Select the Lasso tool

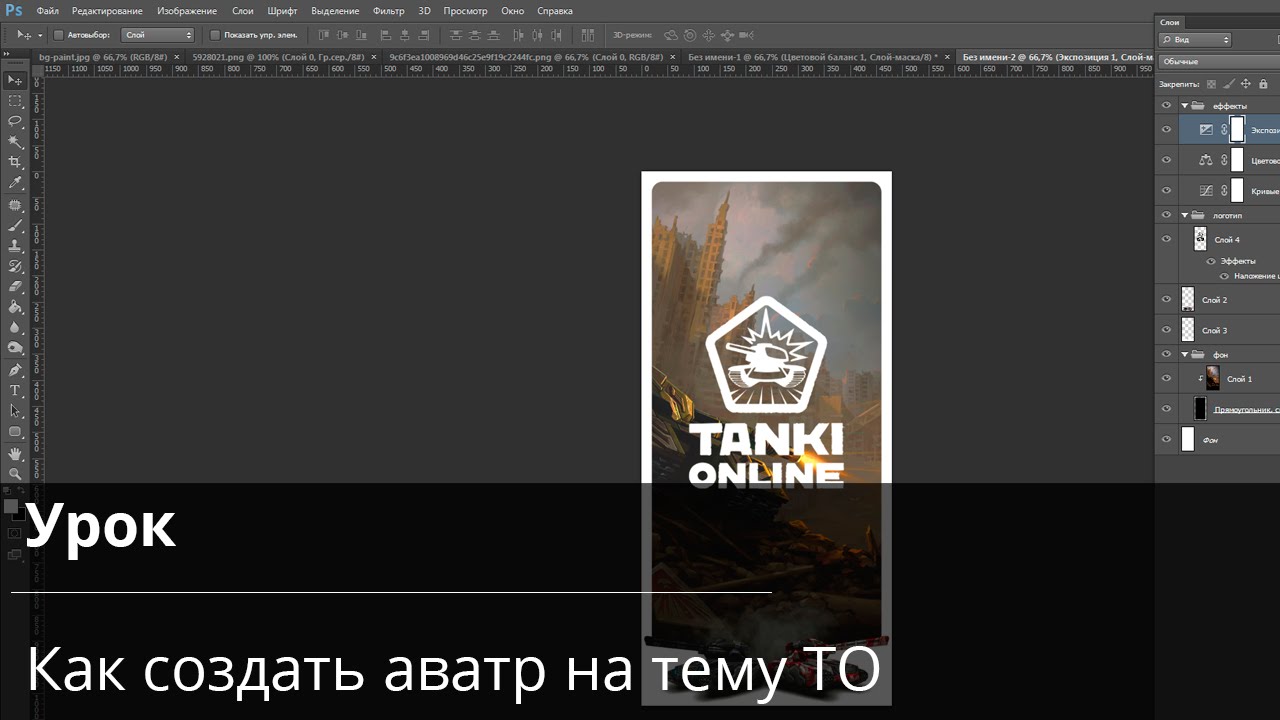pyautogui.click(x=15, y=121)
